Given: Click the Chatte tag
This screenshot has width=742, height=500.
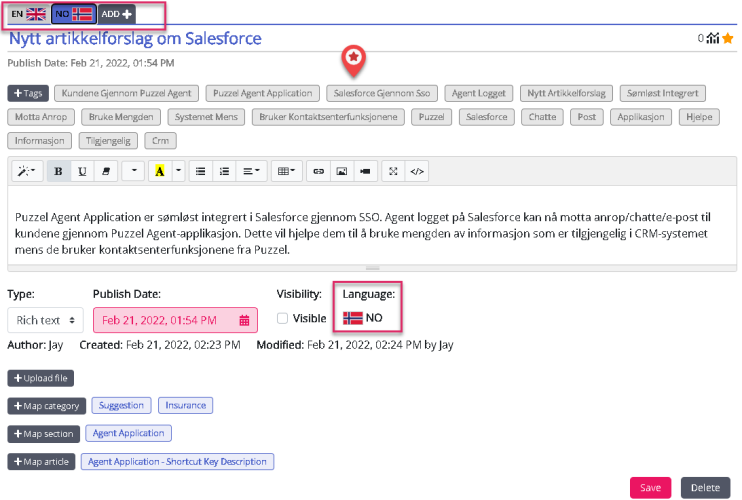Looking at the screenshot, I should point(542,117).
